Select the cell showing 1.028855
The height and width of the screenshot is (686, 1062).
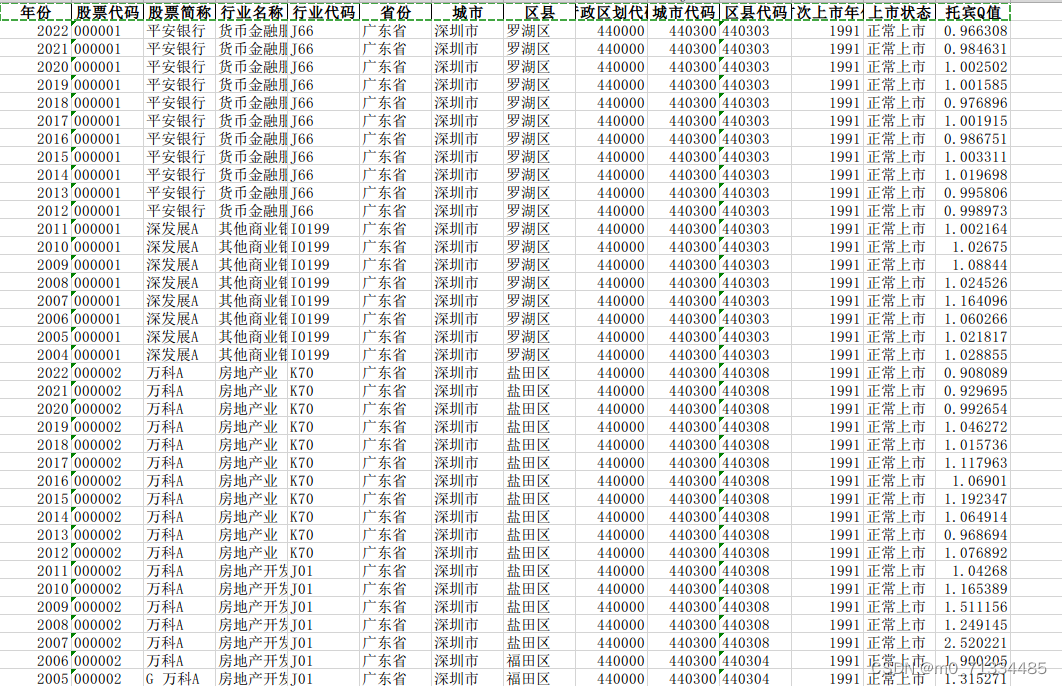click(x=973, y=355)
